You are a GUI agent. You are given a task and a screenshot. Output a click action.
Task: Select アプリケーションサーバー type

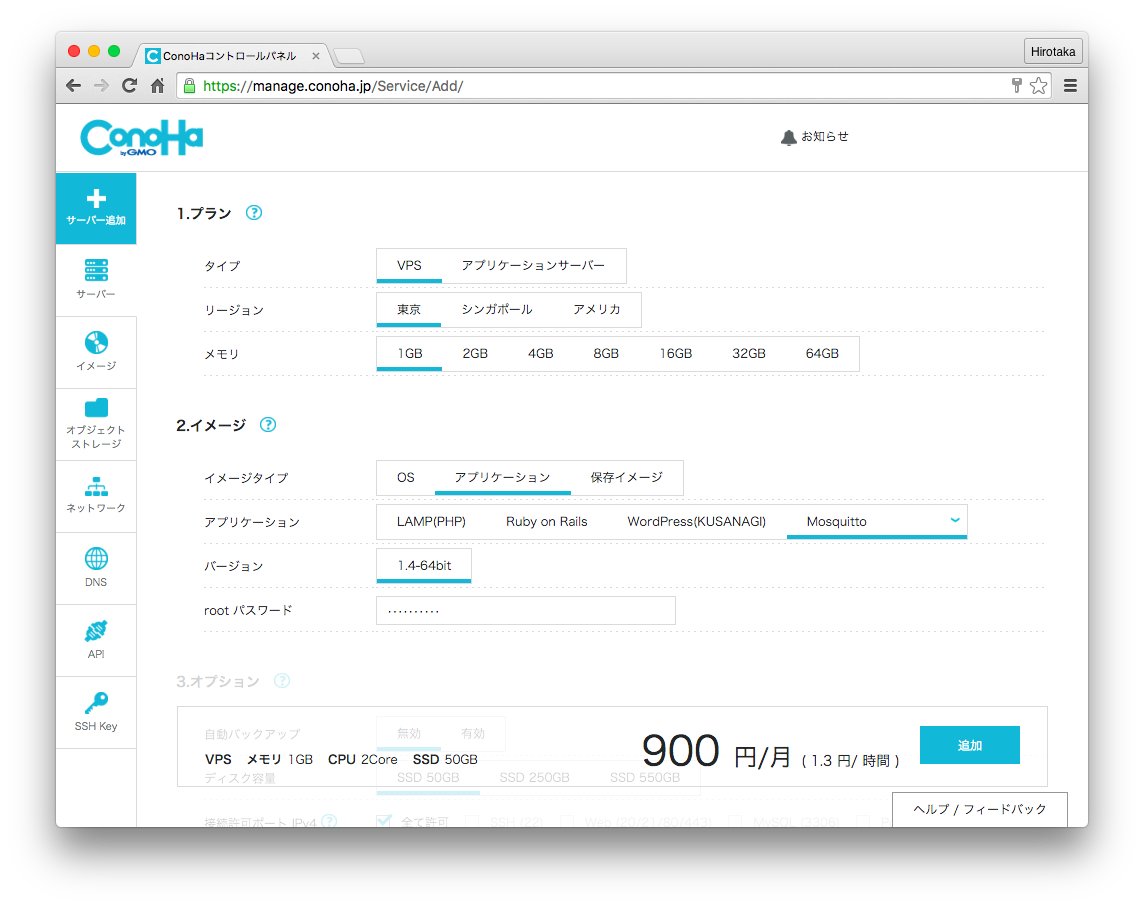(x=533, y=266)
